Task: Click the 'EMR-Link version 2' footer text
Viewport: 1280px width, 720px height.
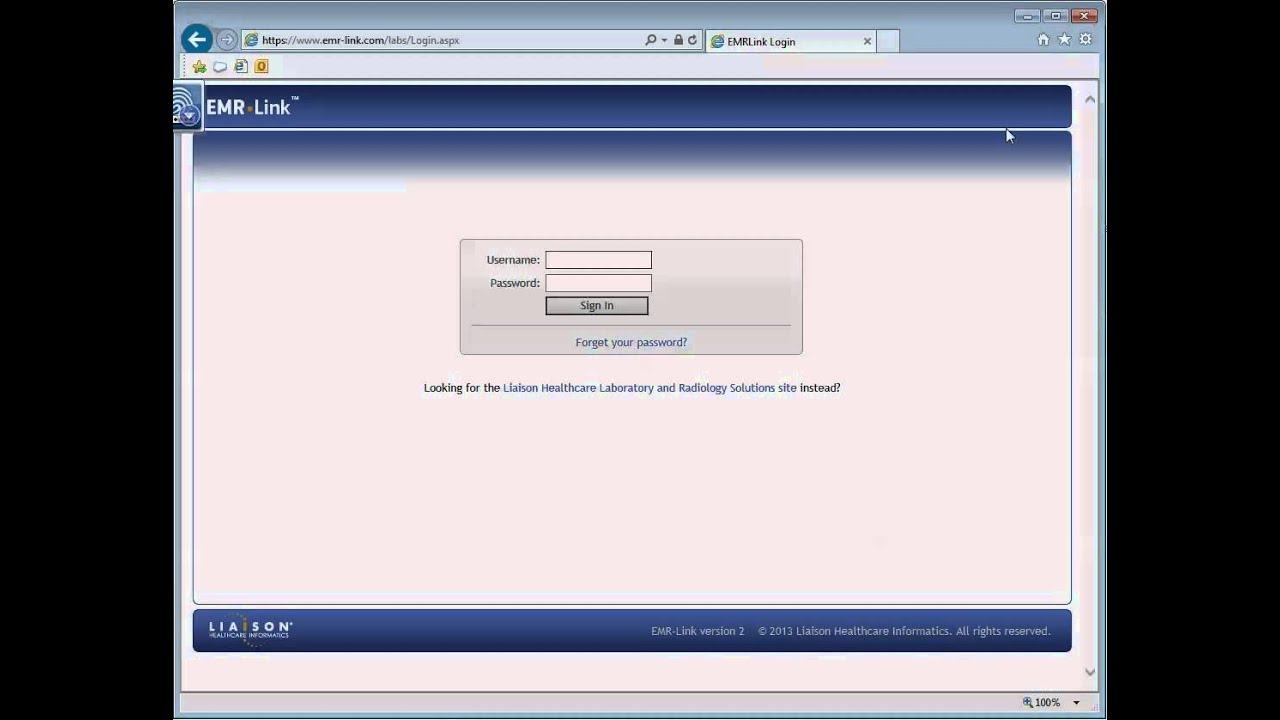Action: click(698, 631)
